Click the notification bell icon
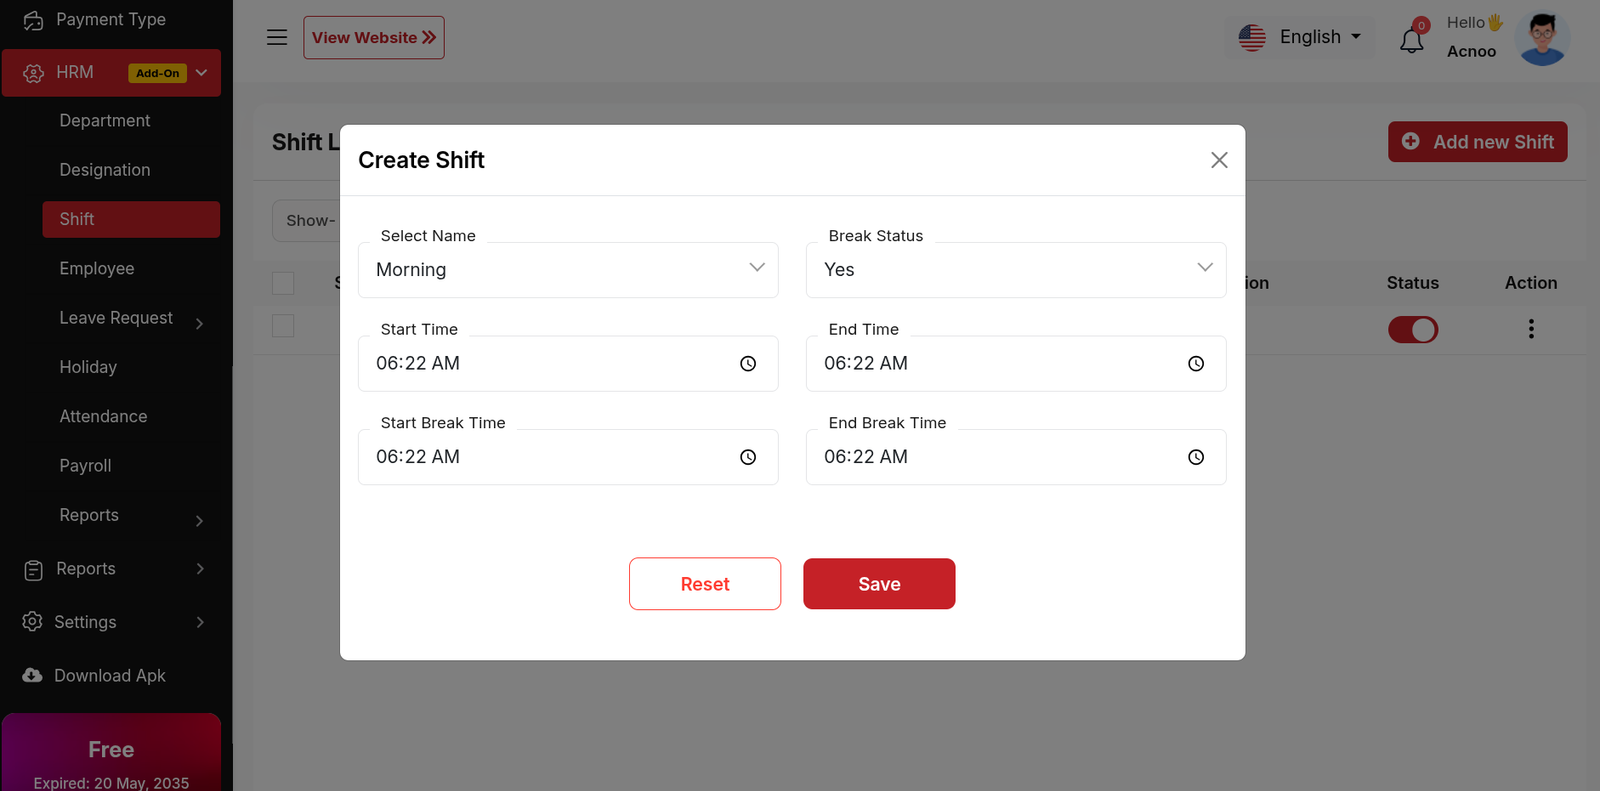Viewport: 1600px width, 791px height. [1411, 41]
